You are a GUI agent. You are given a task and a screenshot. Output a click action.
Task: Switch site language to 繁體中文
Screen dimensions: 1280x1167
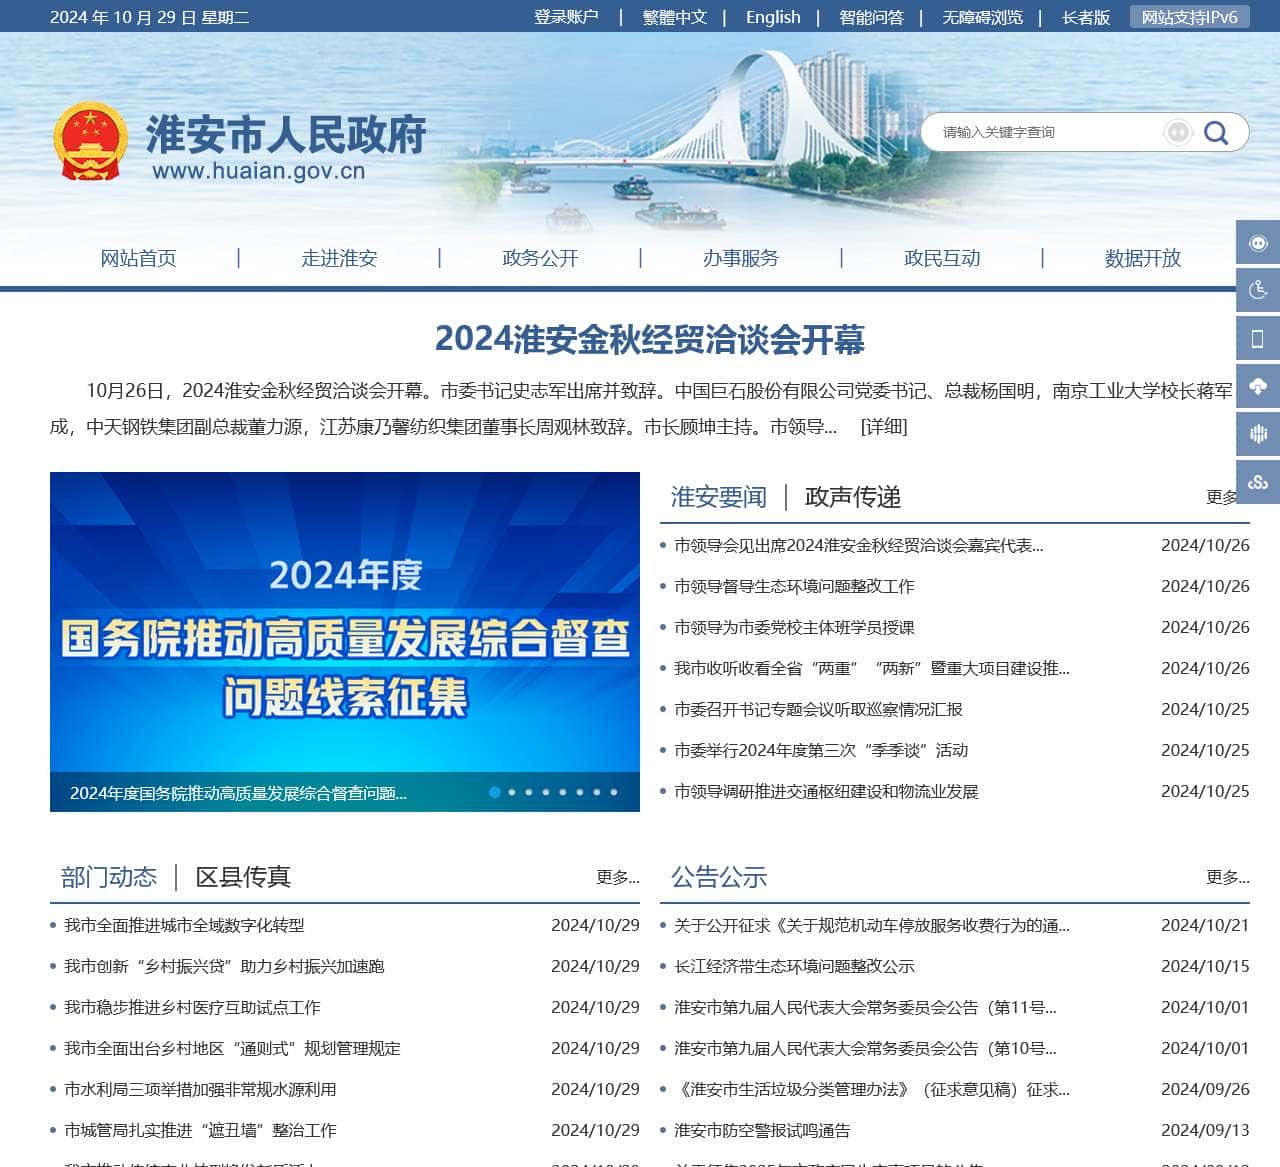[675, 17]
